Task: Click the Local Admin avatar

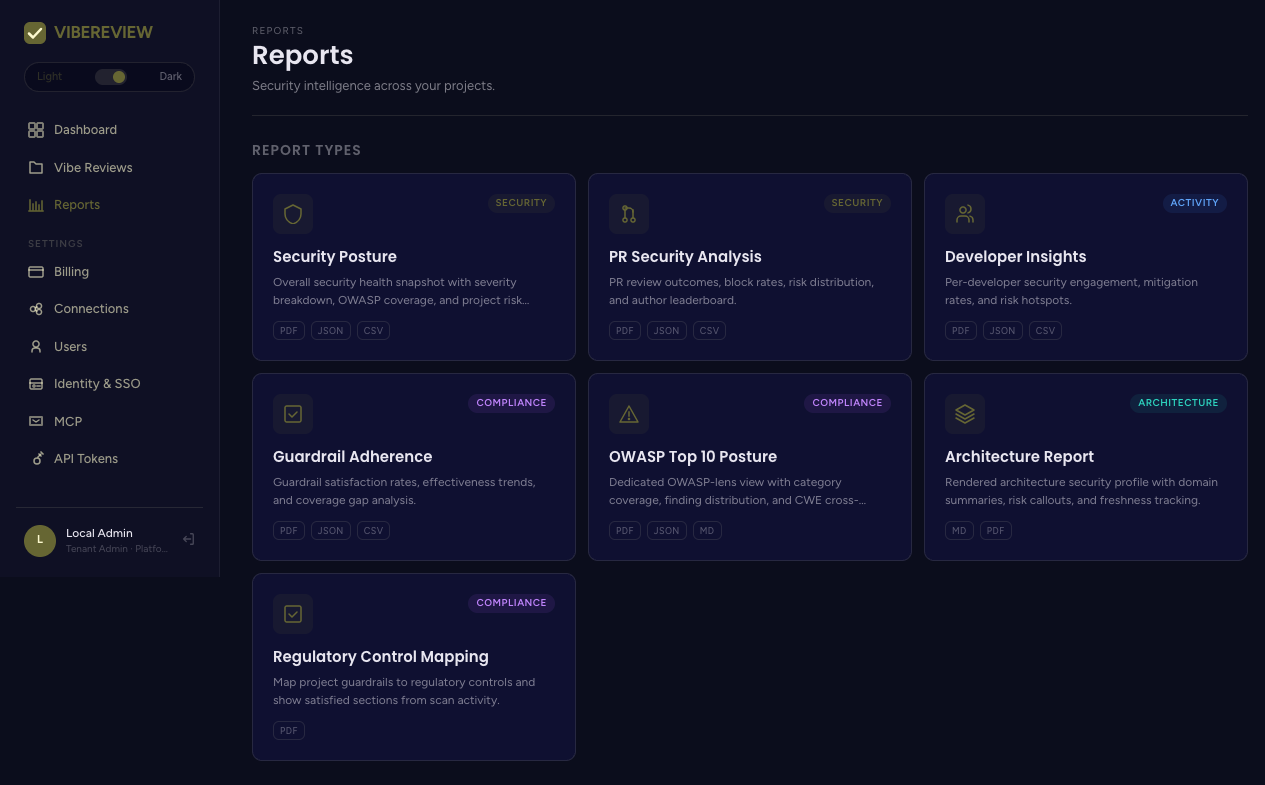Action: 40,540
